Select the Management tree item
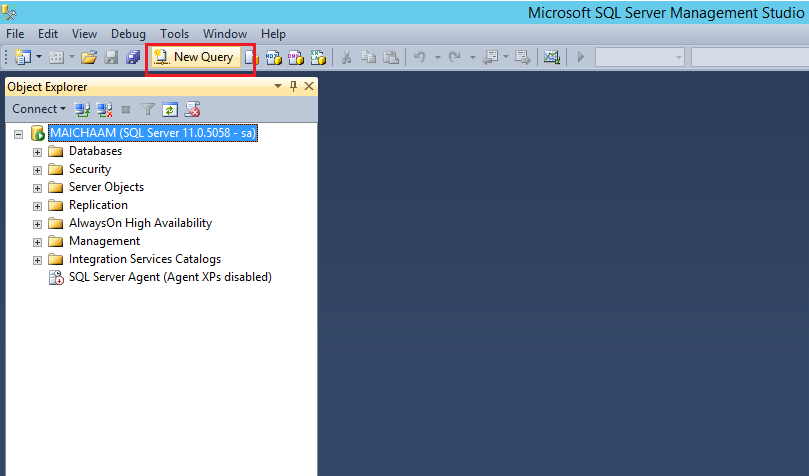 coord(104,241)
